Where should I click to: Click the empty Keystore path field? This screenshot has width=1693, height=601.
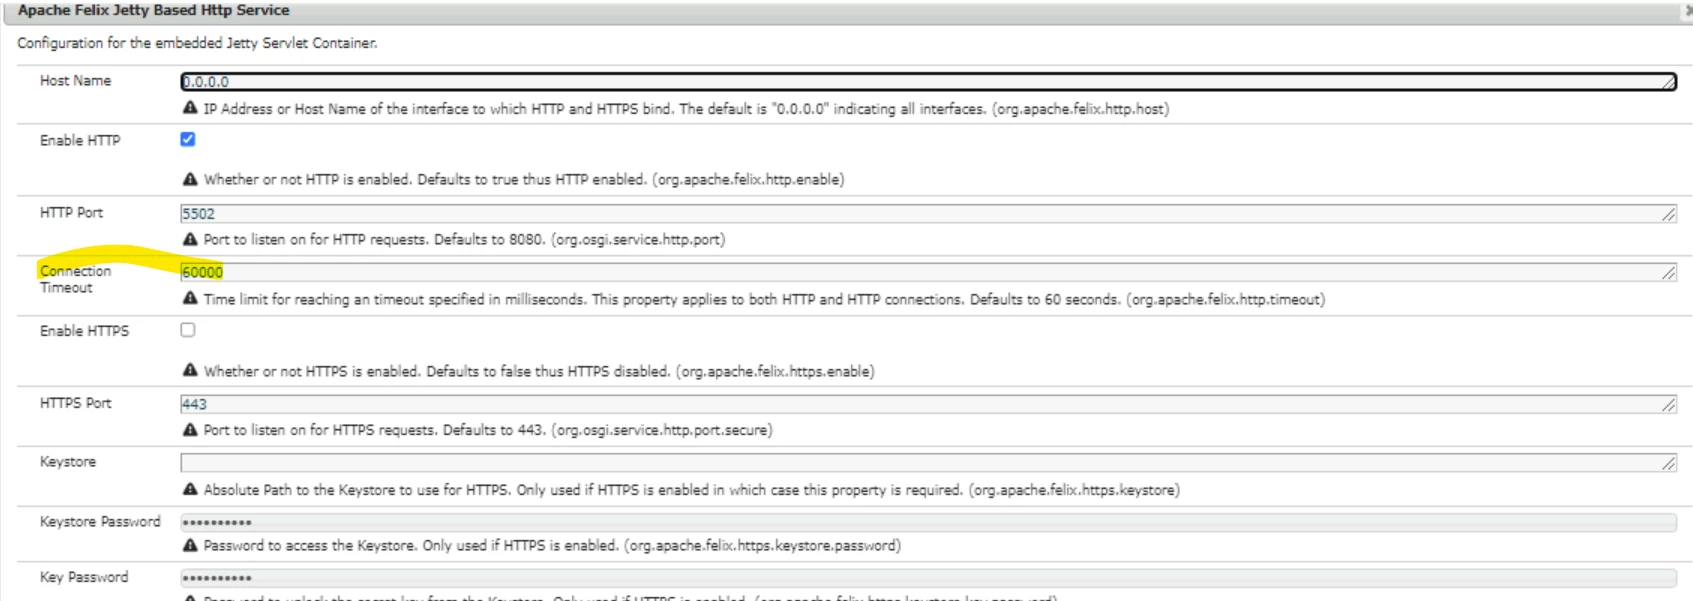click(x=928, y=463)
